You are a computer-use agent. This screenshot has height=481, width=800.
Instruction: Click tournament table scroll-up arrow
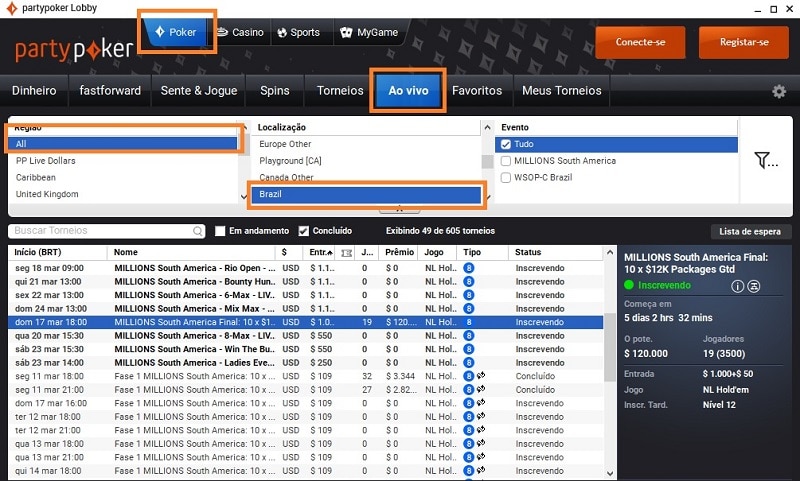click(x=610, y=252)
